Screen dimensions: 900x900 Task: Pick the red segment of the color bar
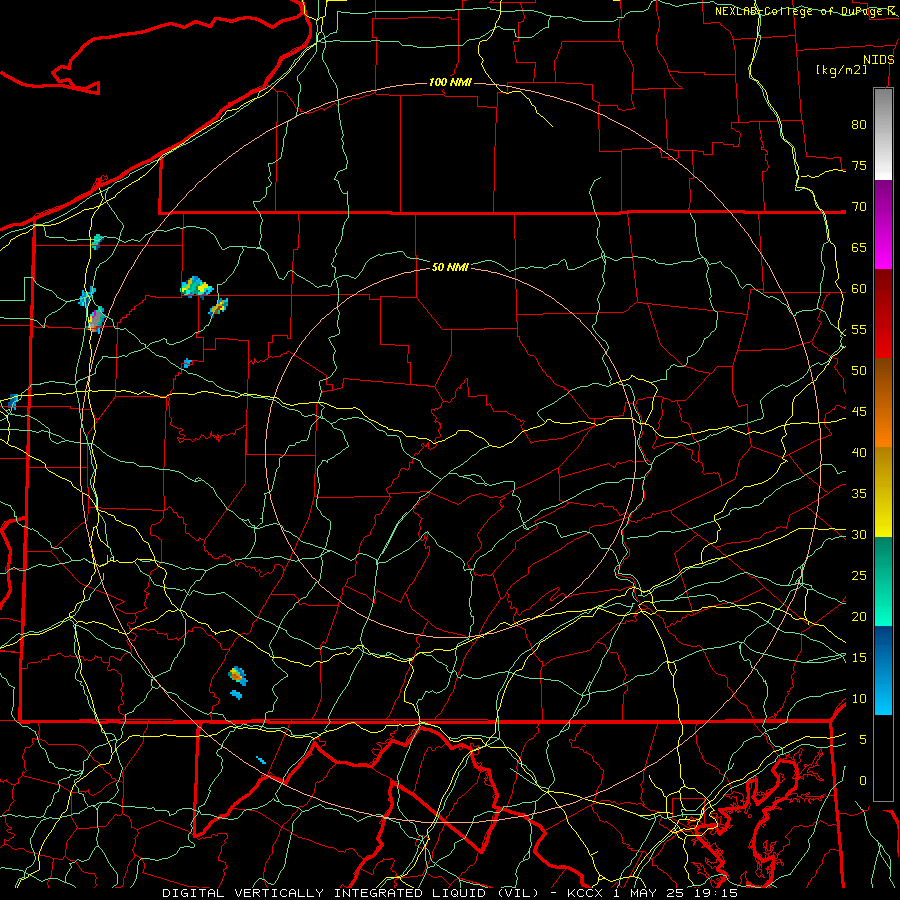[883, 313]
